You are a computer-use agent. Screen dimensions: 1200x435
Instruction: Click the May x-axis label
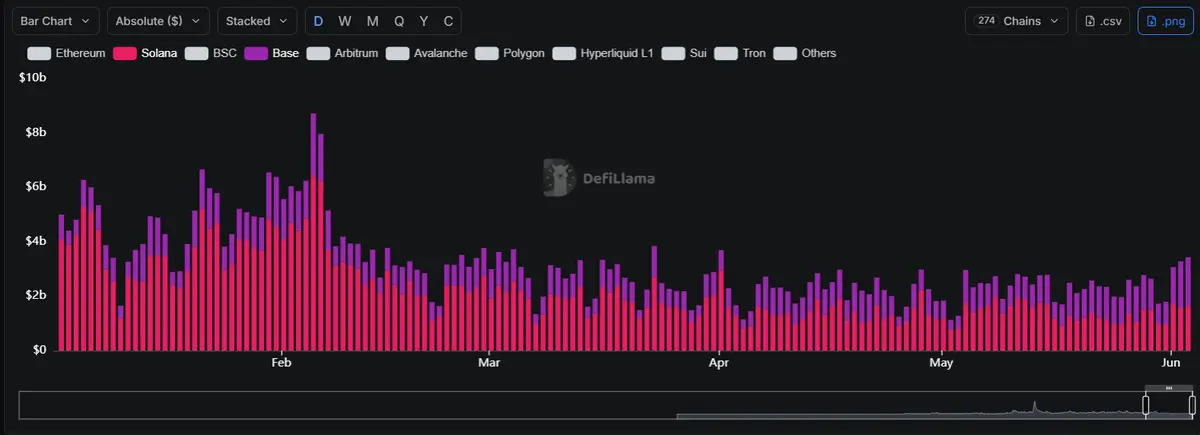(941, 362)
